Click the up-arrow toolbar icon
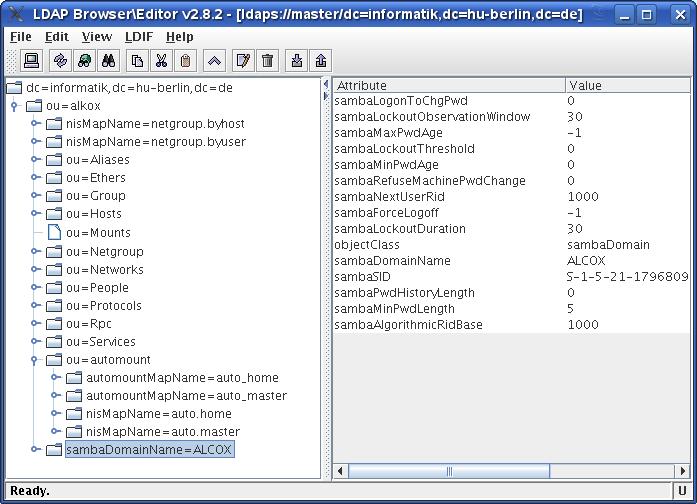Viewport: 697px width, 504px height. 214,61
